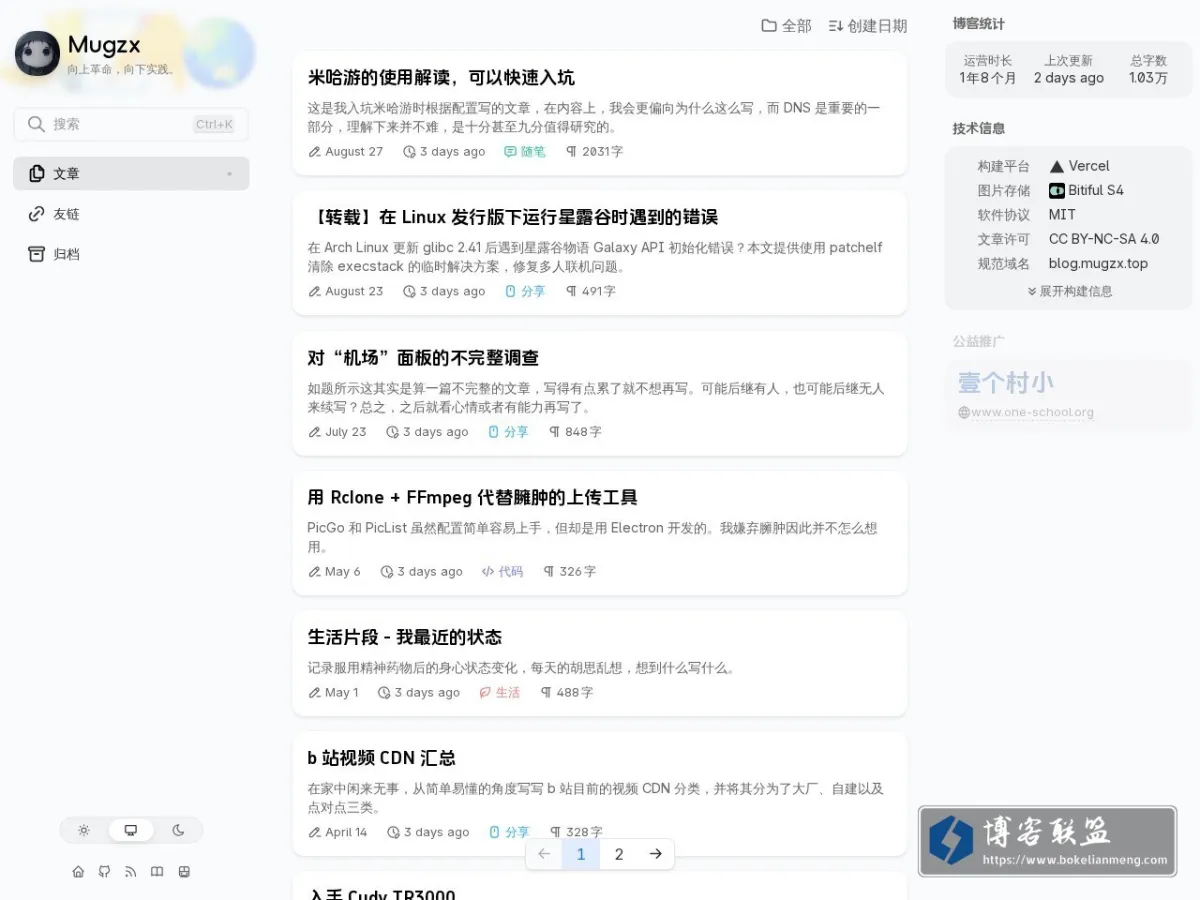Click the 2031字 word count
The image size is (1200, 900).
click(x=602, y=152)
